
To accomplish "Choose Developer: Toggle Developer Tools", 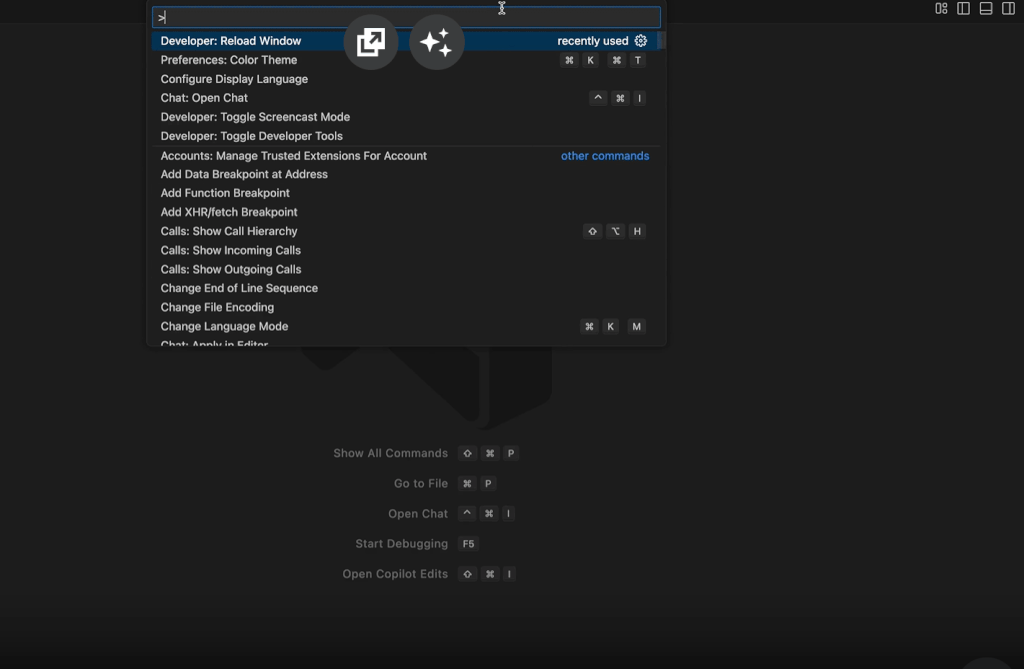I will [x=405, y=136].
